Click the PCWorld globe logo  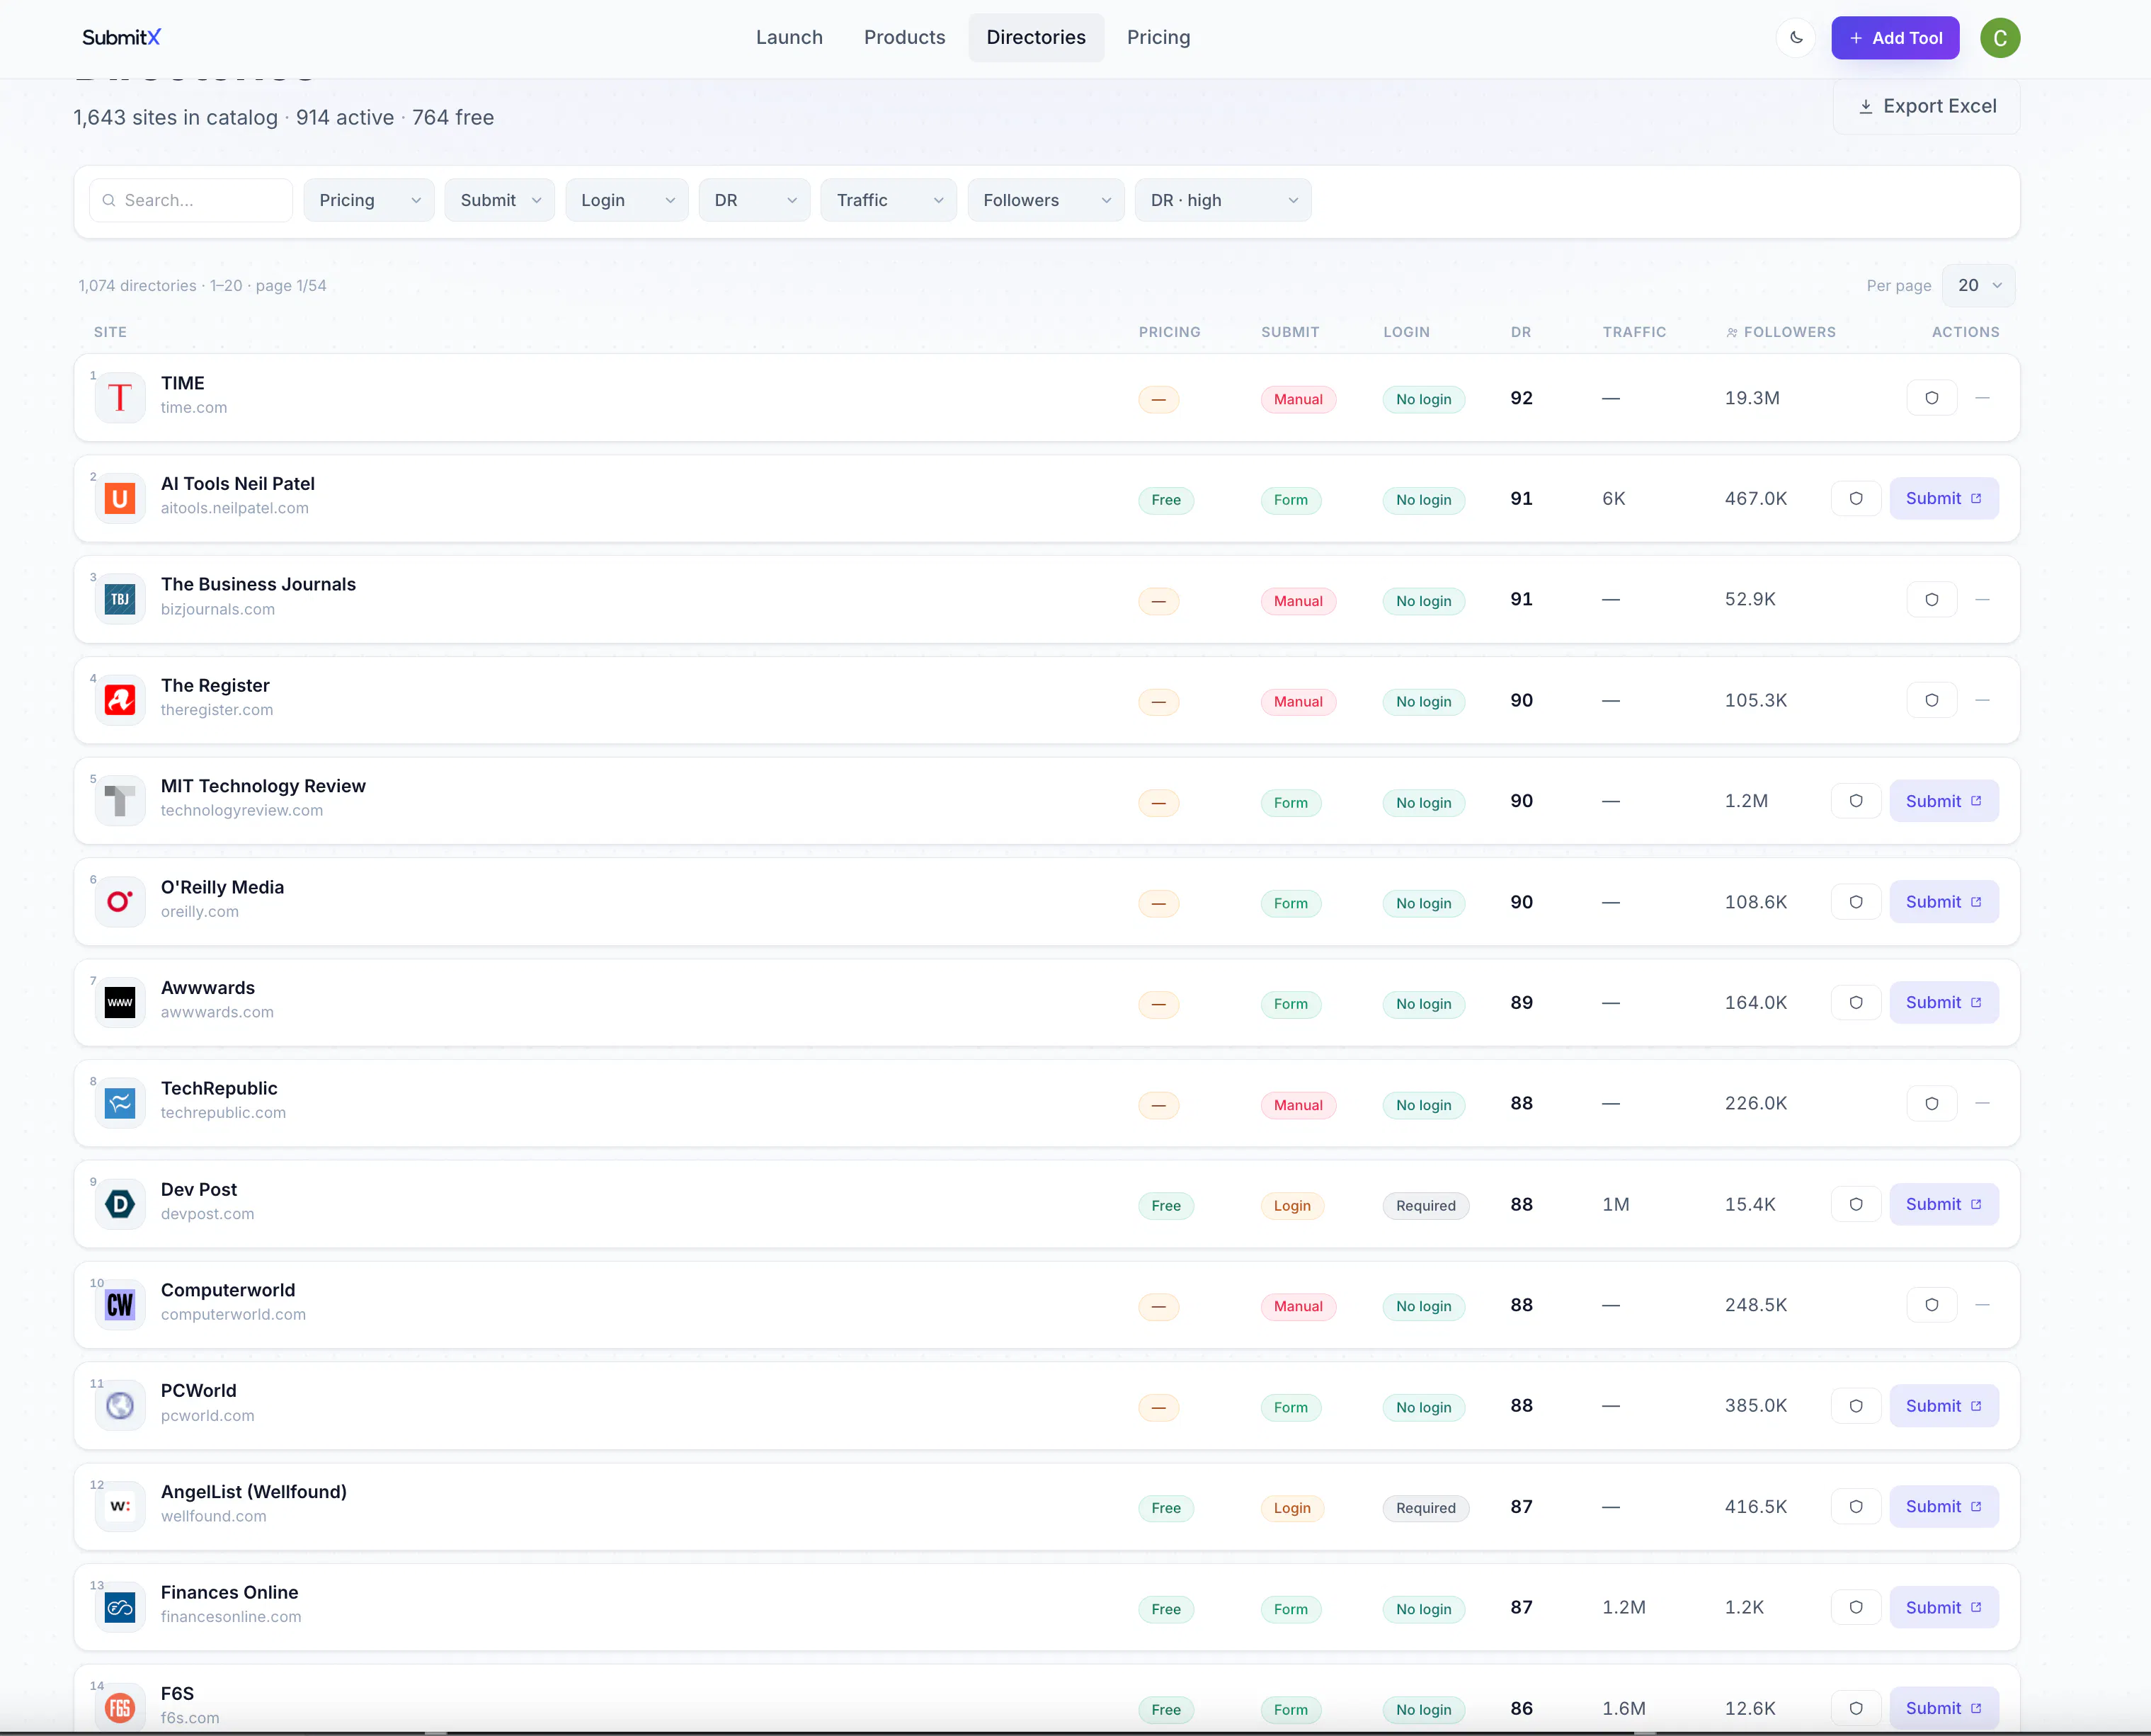click(x=120, y=1406)
